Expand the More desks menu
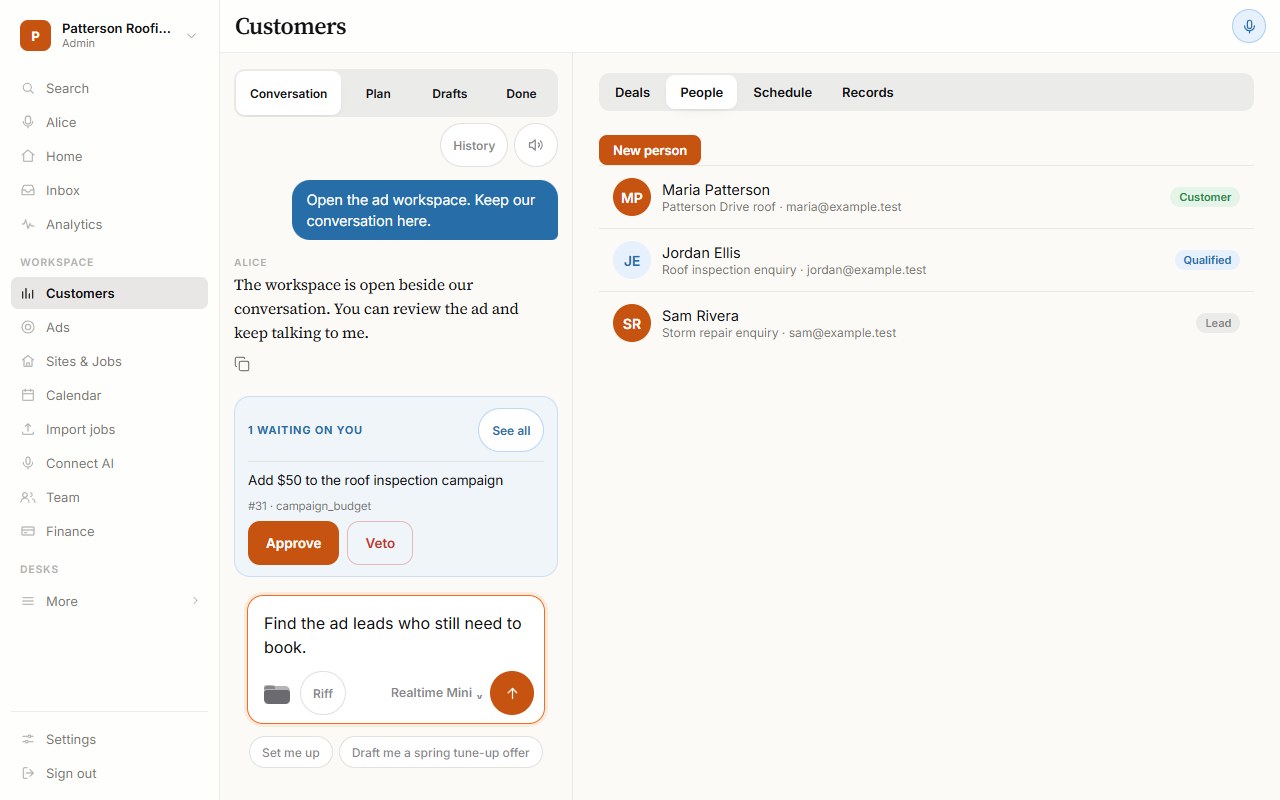 click(109, 601)
